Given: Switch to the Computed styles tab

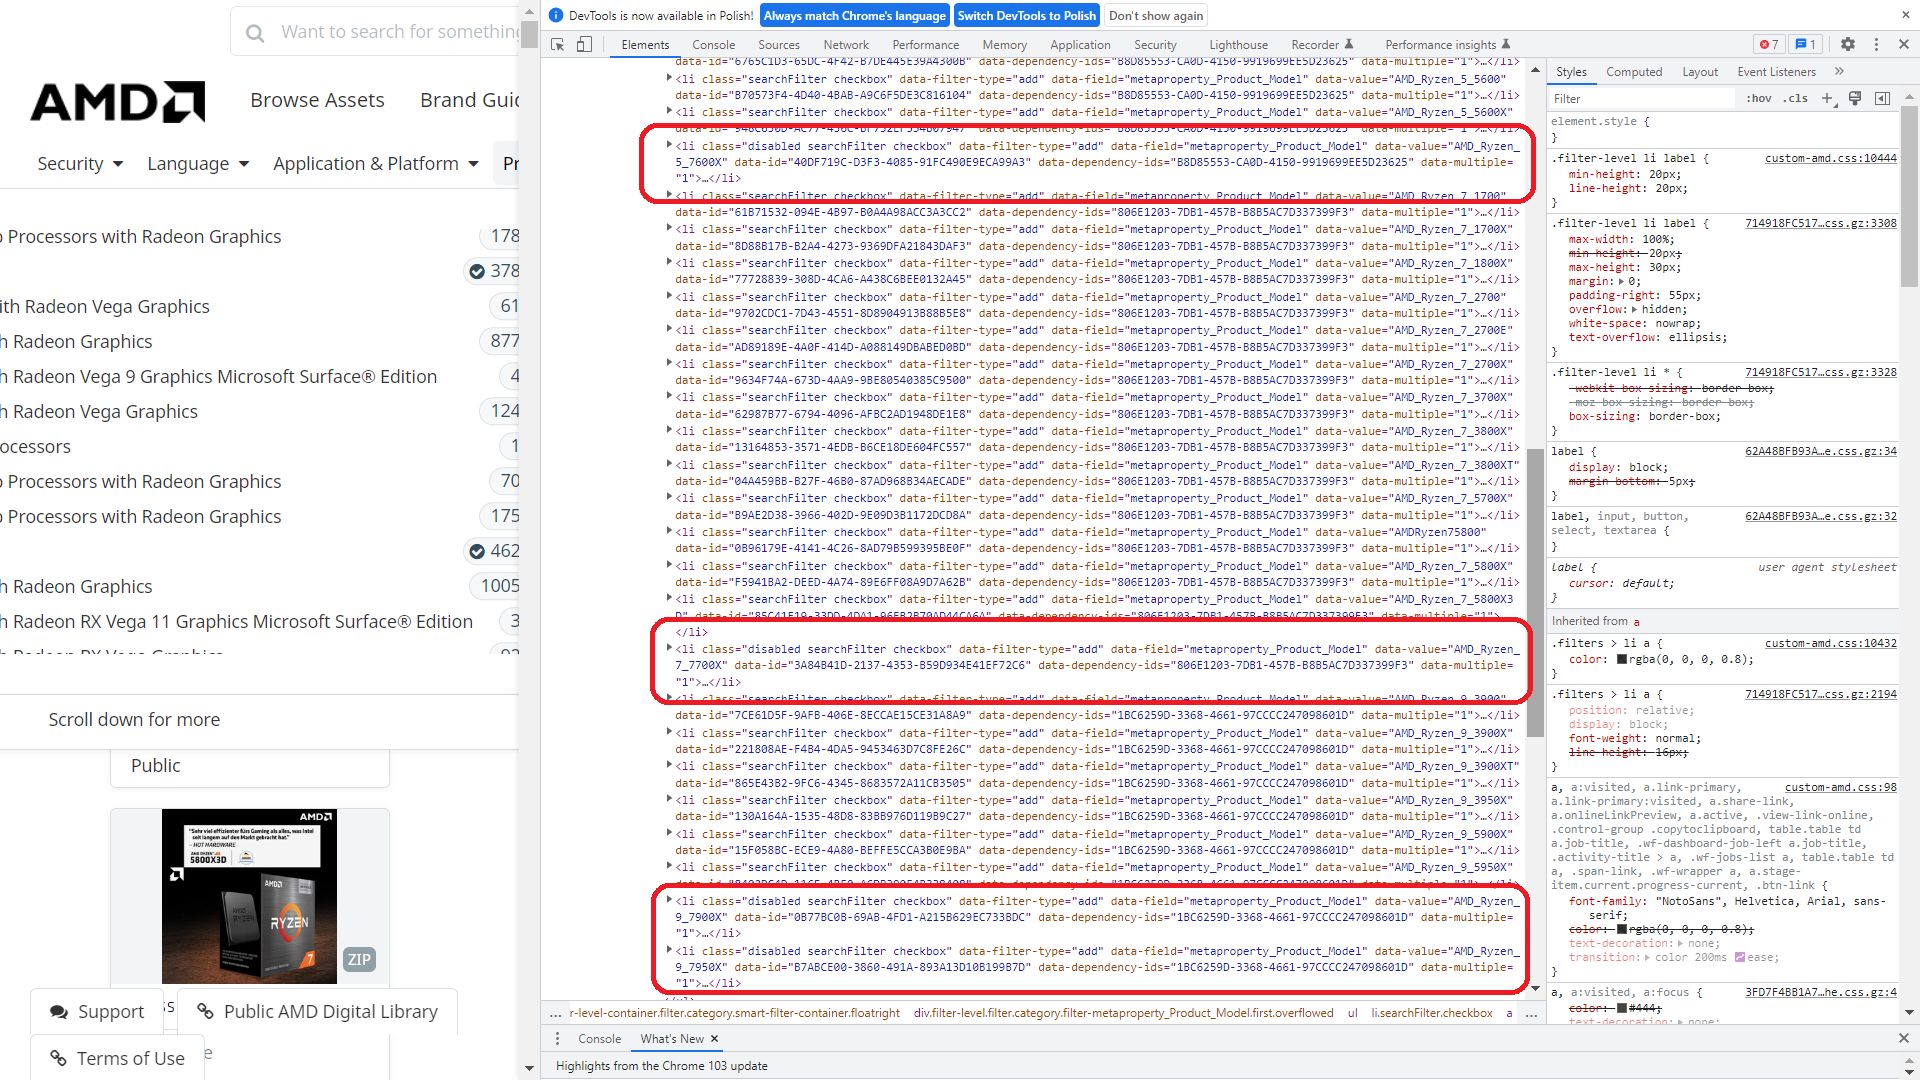Looking at the screenshot, I should pos(1634,72).
